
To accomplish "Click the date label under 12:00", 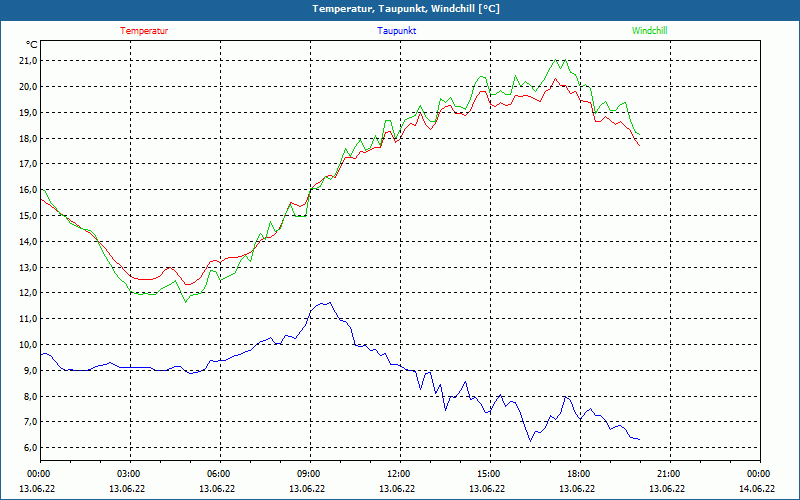I will [397, 488].
